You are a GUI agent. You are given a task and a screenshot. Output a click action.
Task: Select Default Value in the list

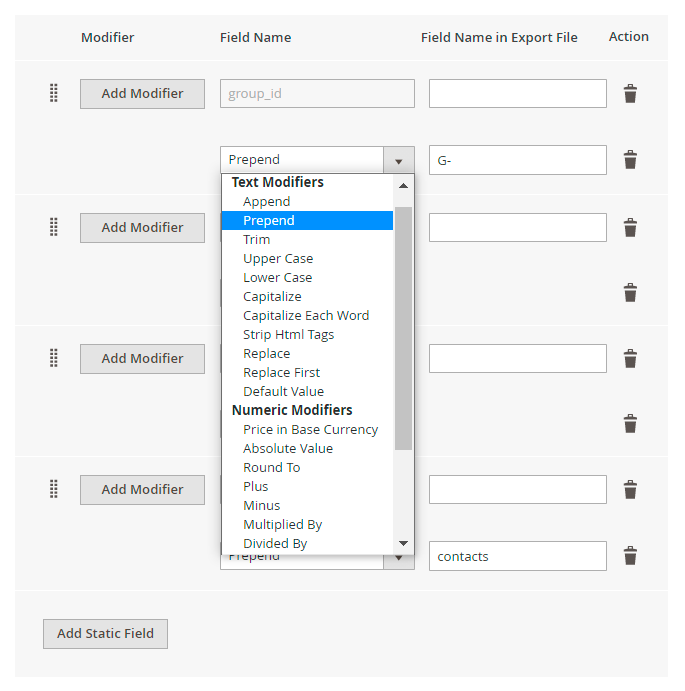[x=283, y=391]
